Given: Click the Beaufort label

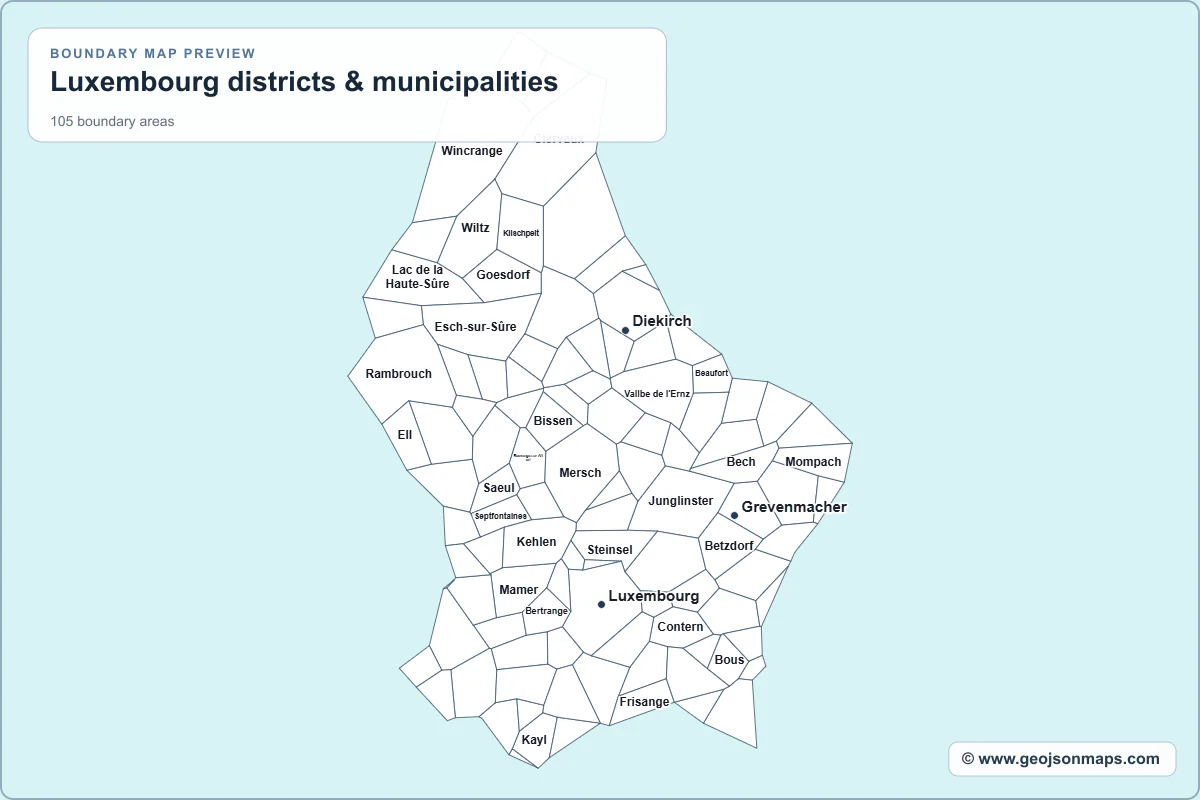Looking at the screenshot, I should [712, 373].
